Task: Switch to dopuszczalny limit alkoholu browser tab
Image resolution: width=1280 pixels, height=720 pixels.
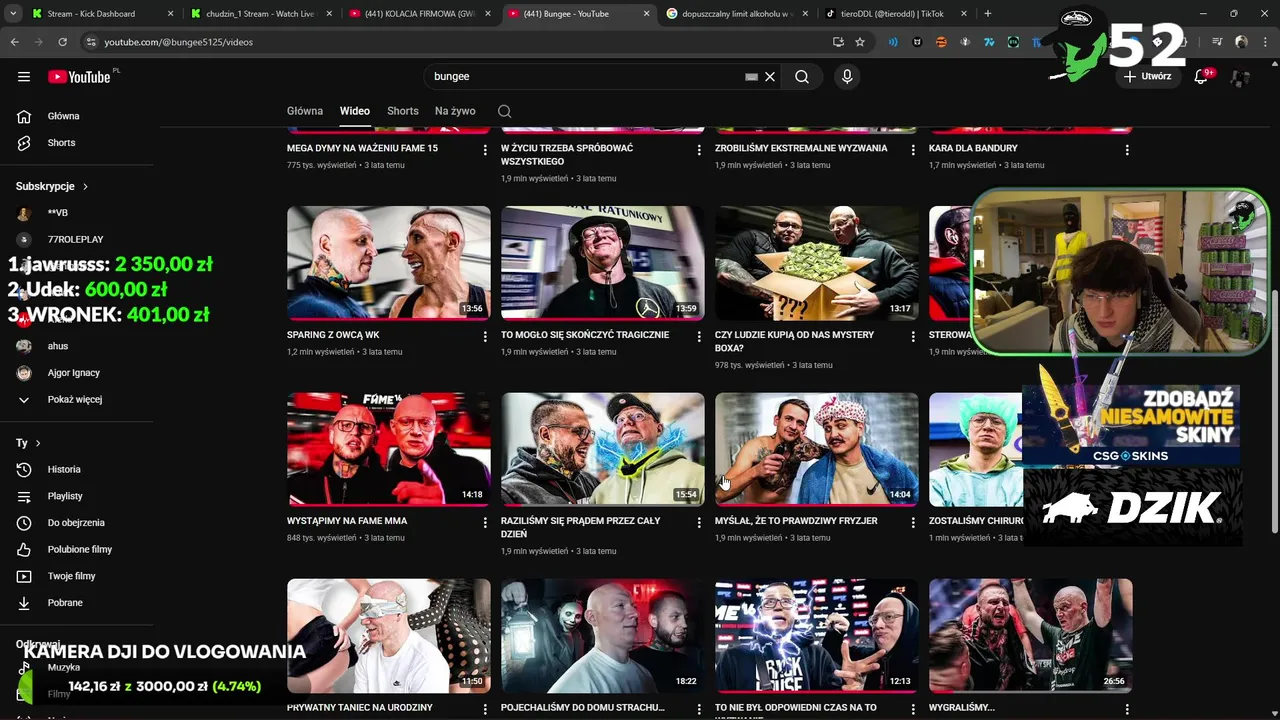Action: click(735, 14)
